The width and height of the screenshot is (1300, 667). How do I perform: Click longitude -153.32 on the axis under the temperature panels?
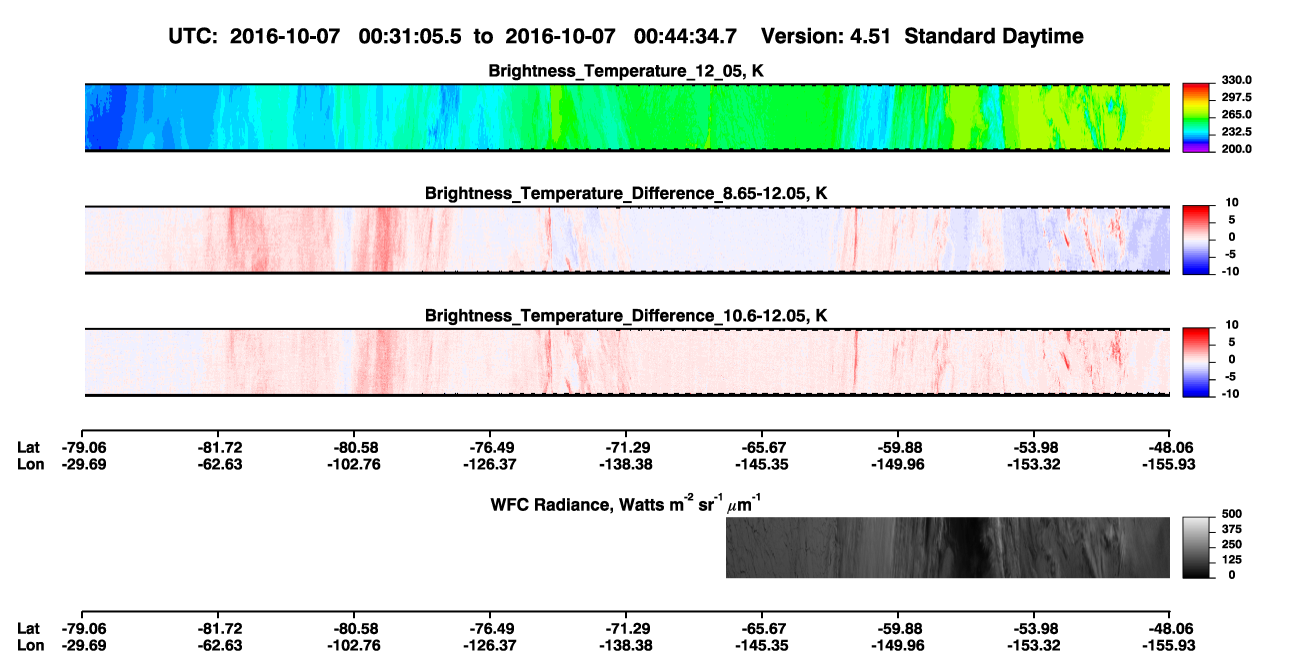pyautogui.click(x=1033, y=464)
